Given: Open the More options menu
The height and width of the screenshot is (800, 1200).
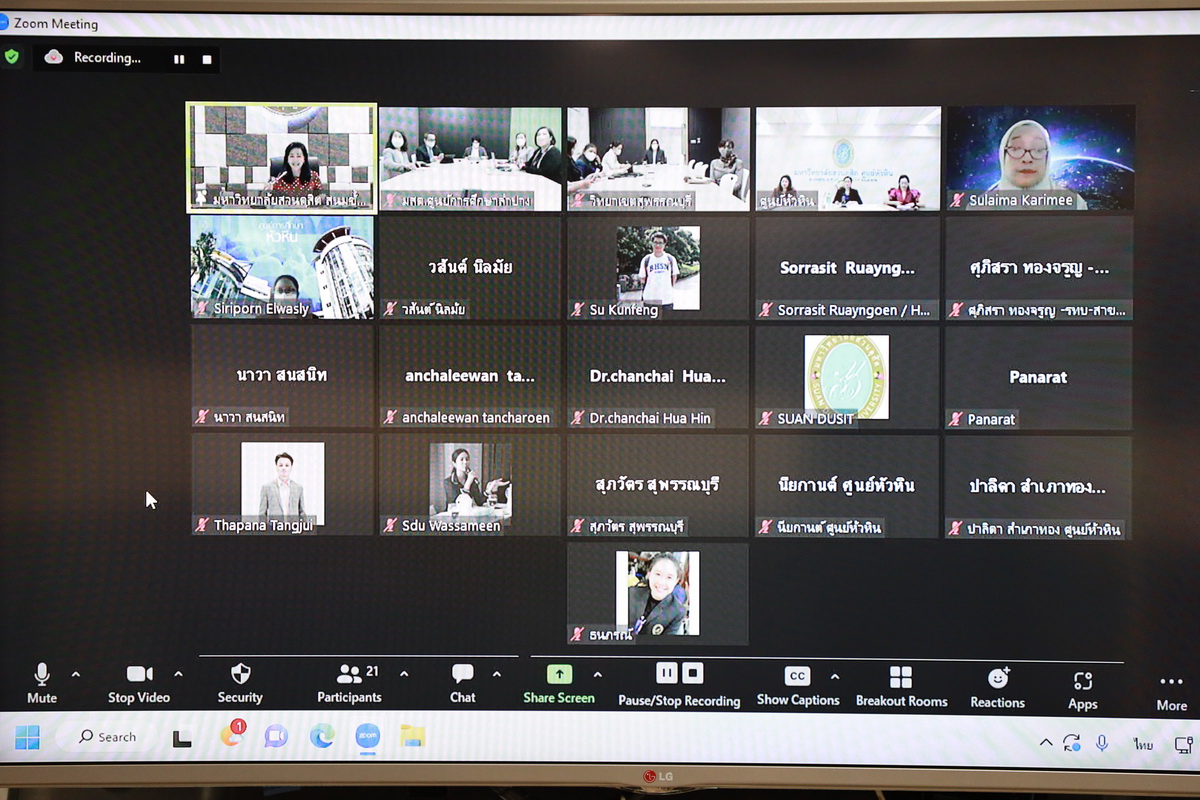Looking at the screenshot, I should point(1171,692).
